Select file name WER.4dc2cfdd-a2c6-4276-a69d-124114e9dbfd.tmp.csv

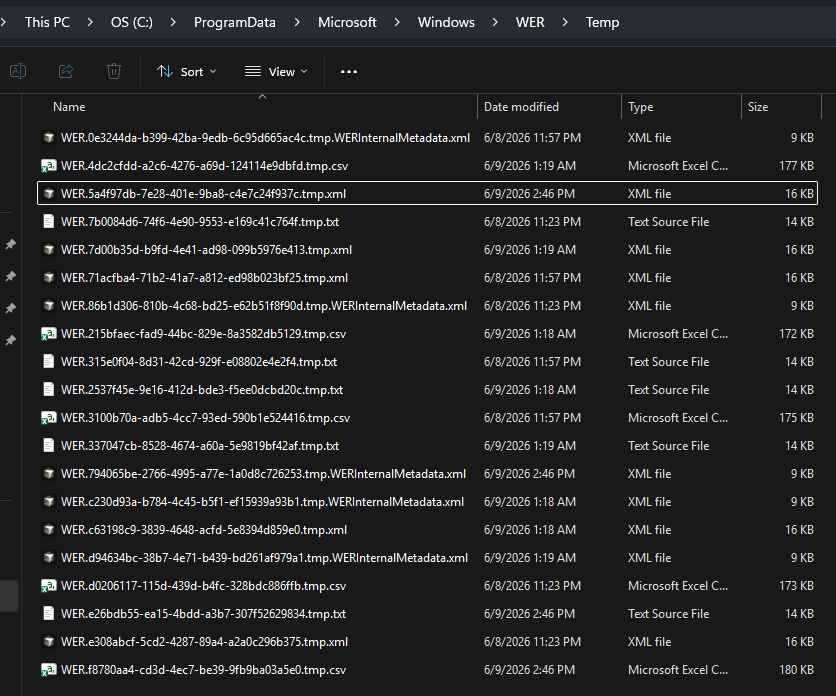[x=204, y=166]
